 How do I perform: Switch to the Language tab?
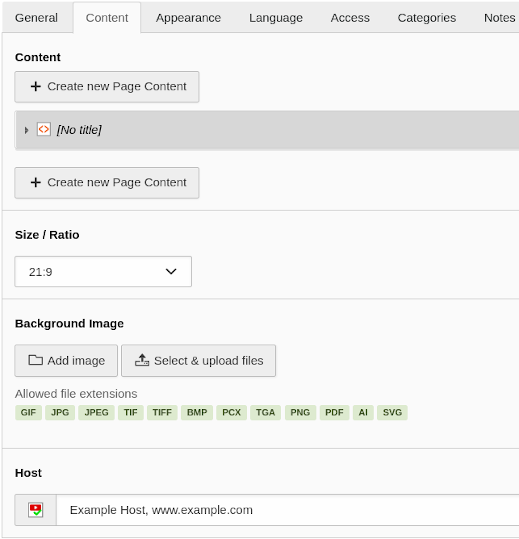click(276, 18)
